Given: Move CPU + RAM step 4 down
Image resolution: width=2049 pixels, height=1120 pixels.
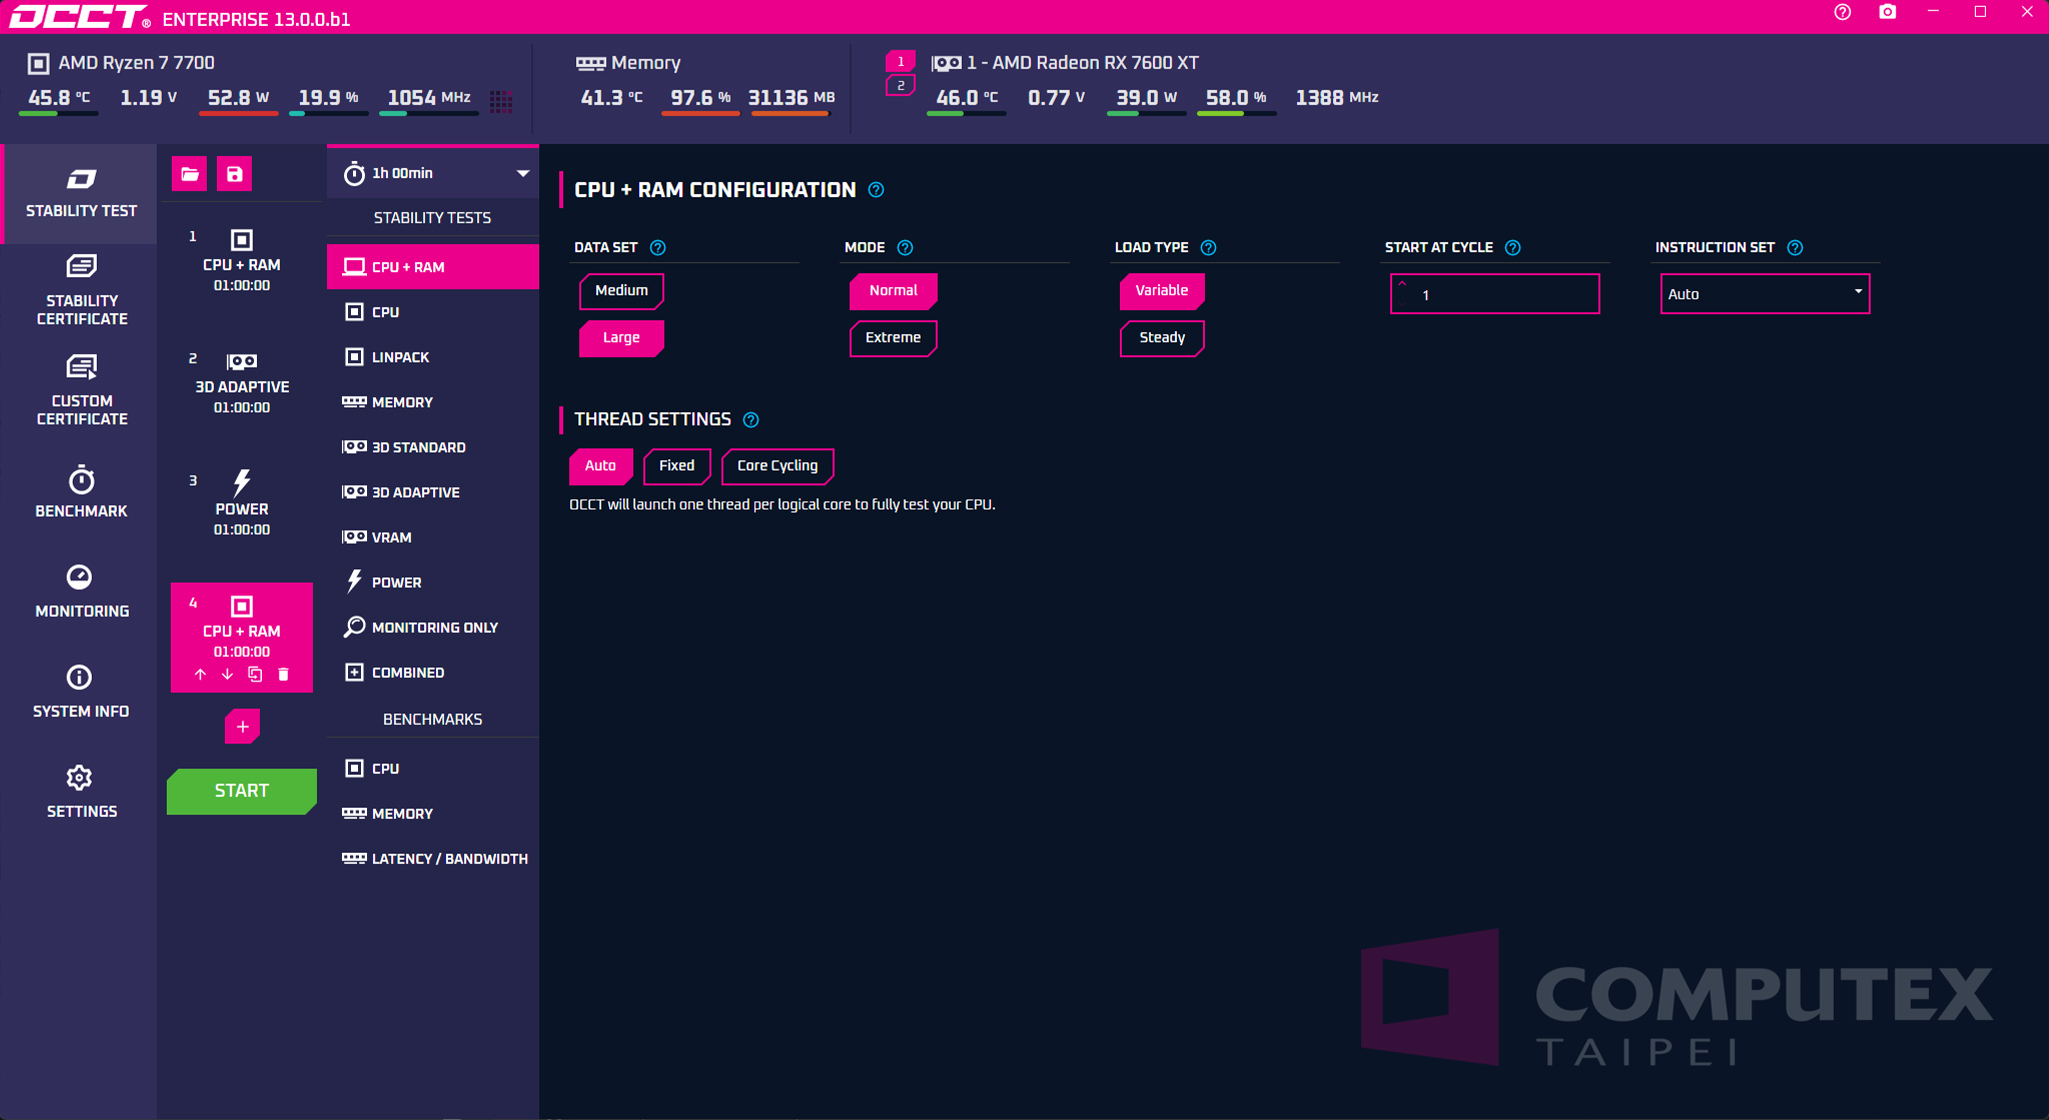Looking at the screenshot, I should click(x=227, y=675).
